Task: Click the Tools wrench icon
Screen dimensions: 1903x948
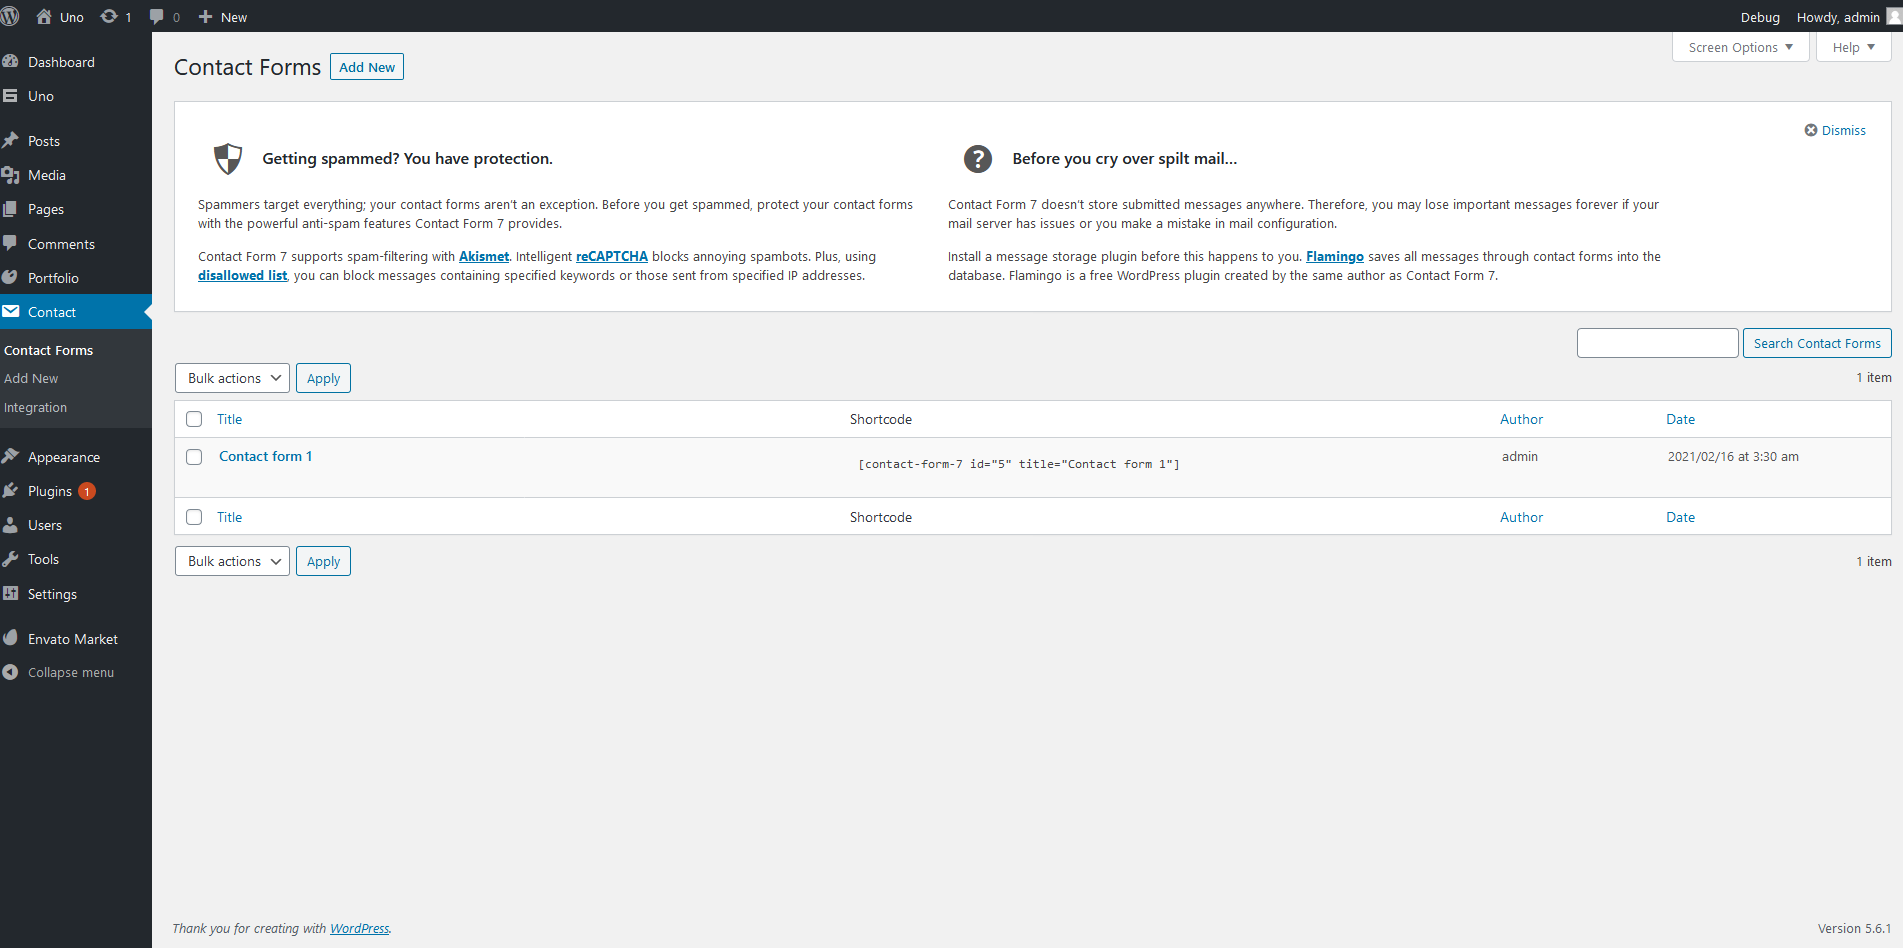Action: click(x=11, y=559)
